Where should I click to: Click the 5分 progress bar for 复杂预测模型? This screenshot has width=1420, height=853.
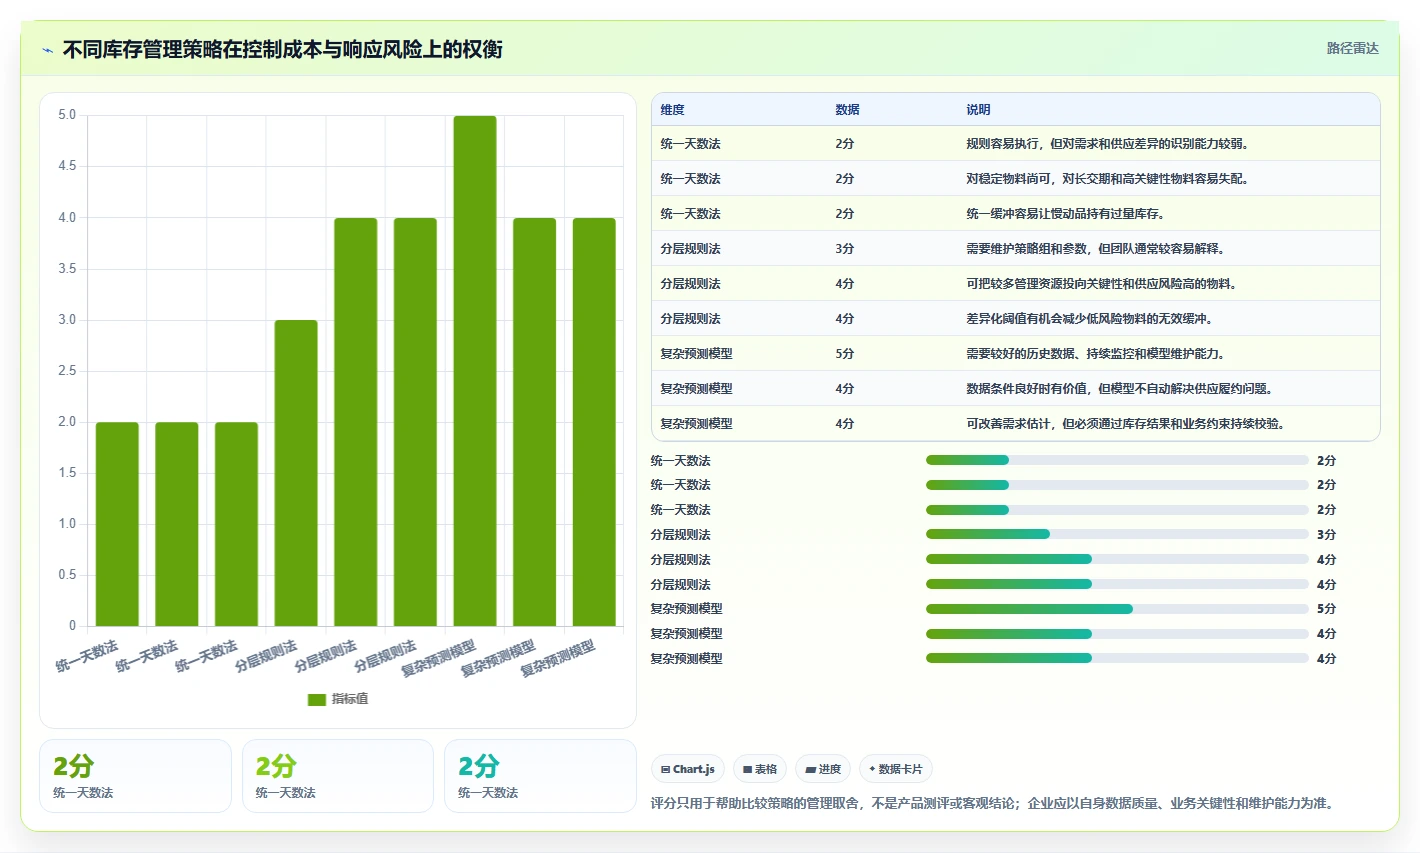(1117, 609)
